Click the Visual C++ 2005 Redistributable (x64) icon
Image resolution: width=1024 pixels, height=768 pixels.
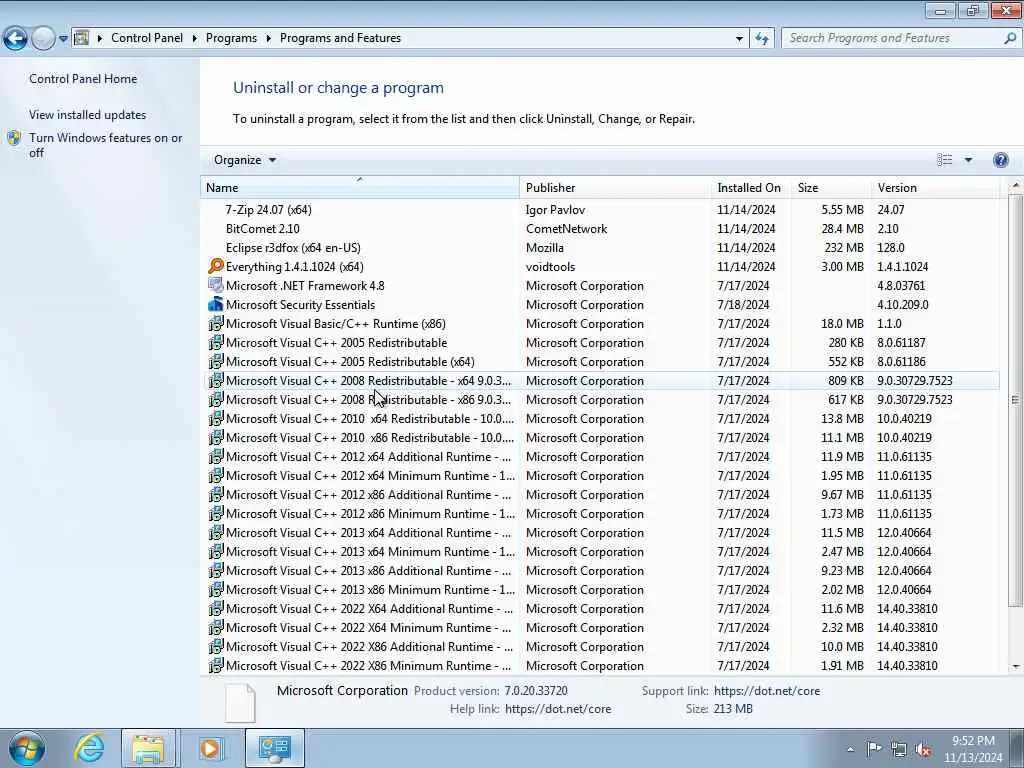tap(216, 361)
